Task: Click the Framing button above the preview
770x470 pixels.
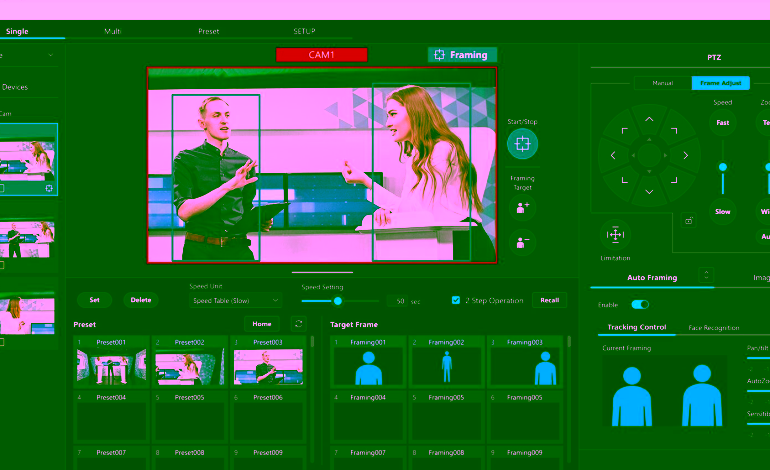Action: pyautogui.click(x=462, y=55)
